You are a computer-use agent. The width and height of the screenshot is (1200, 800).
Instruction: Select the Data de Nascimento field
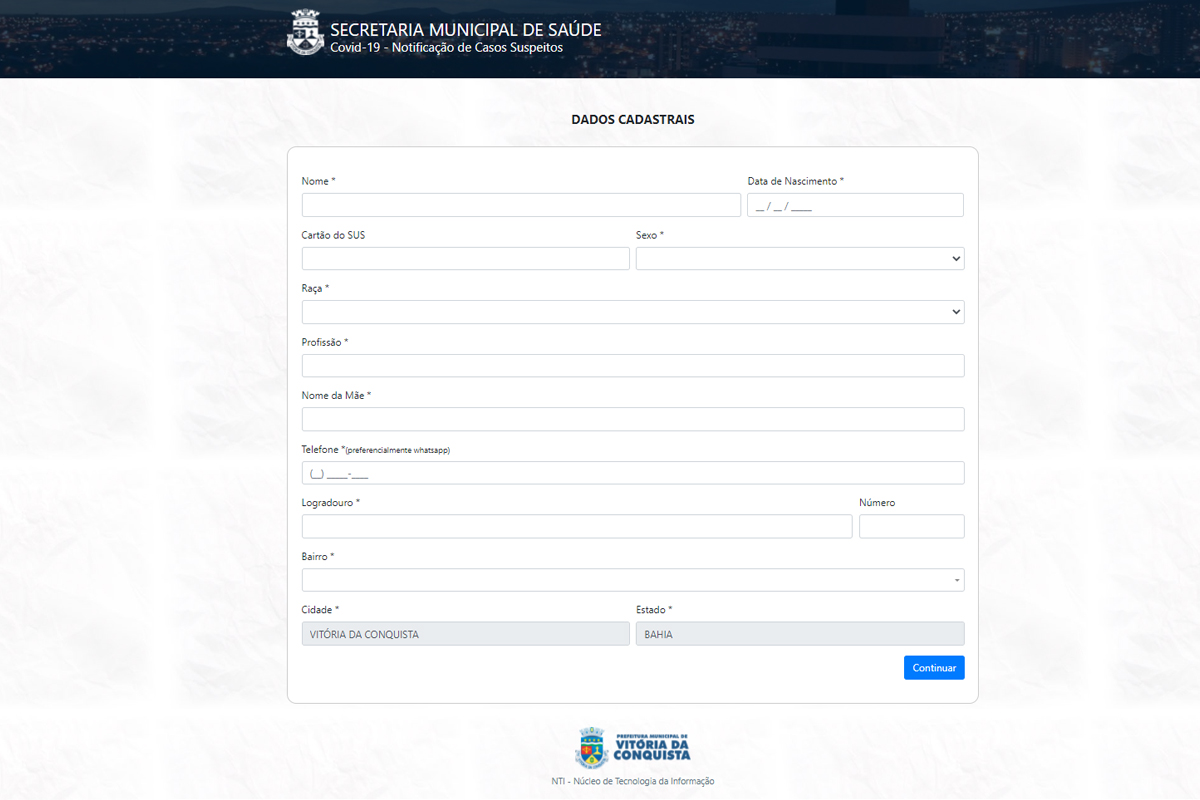pyautogui.click(x=854, y=205)
